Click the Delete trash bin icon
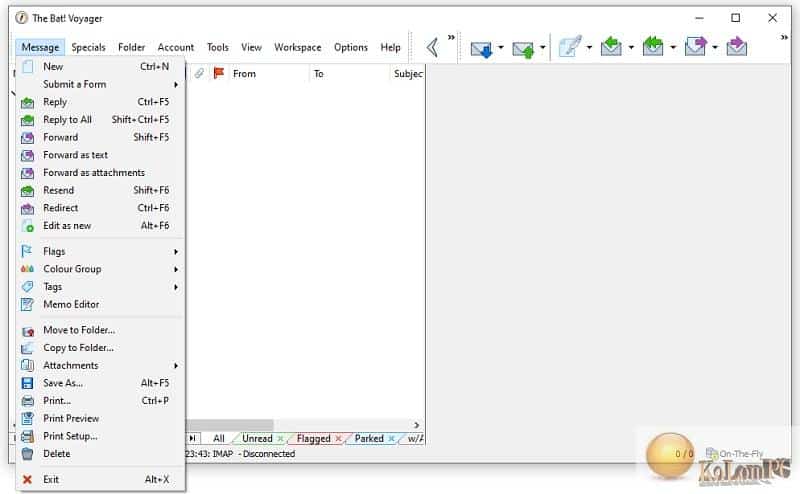This screenshot has height=494, width=800. click(x=28, y=454)
